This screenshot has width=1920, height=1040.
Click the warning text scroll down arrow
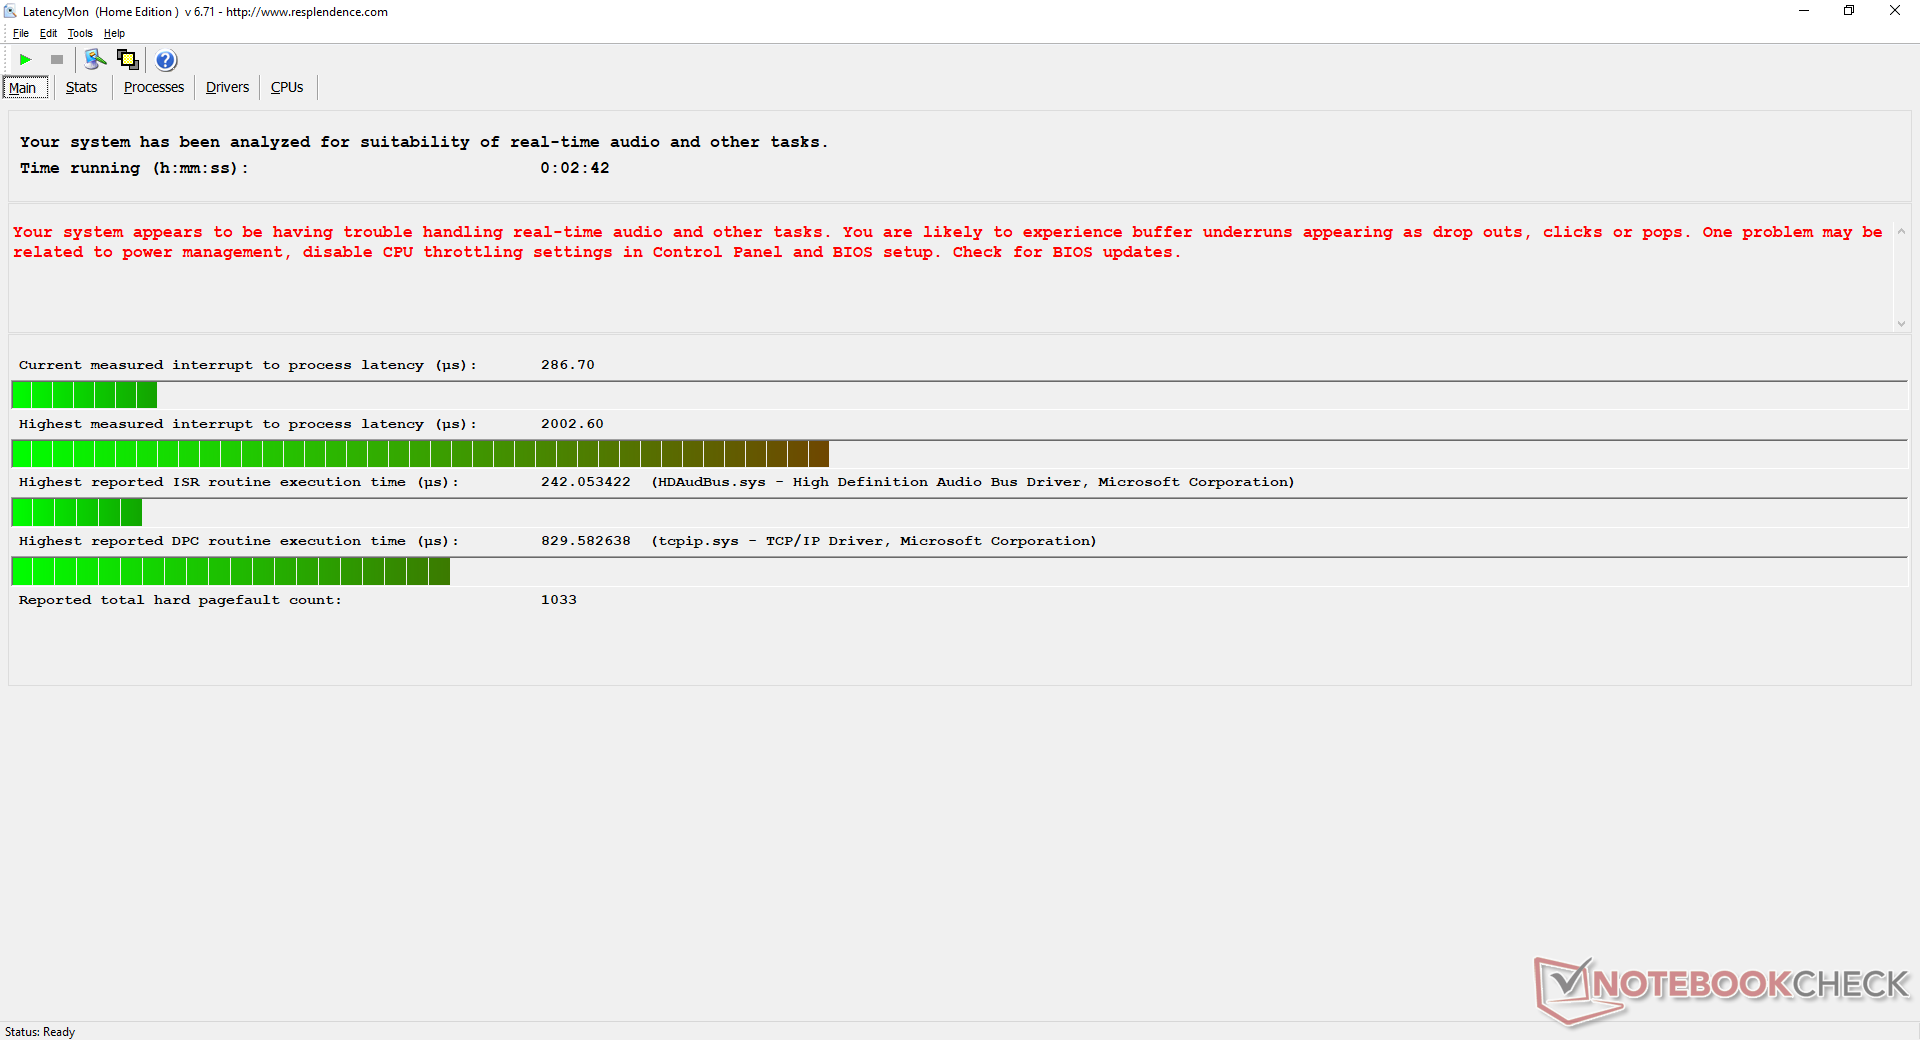pos(1901,323)
